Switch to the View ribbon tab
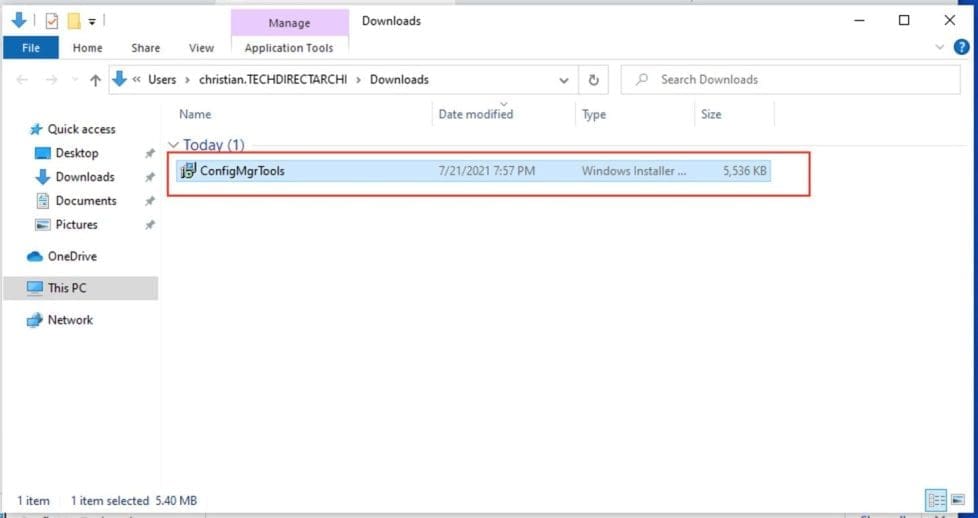 click(201, 47)
